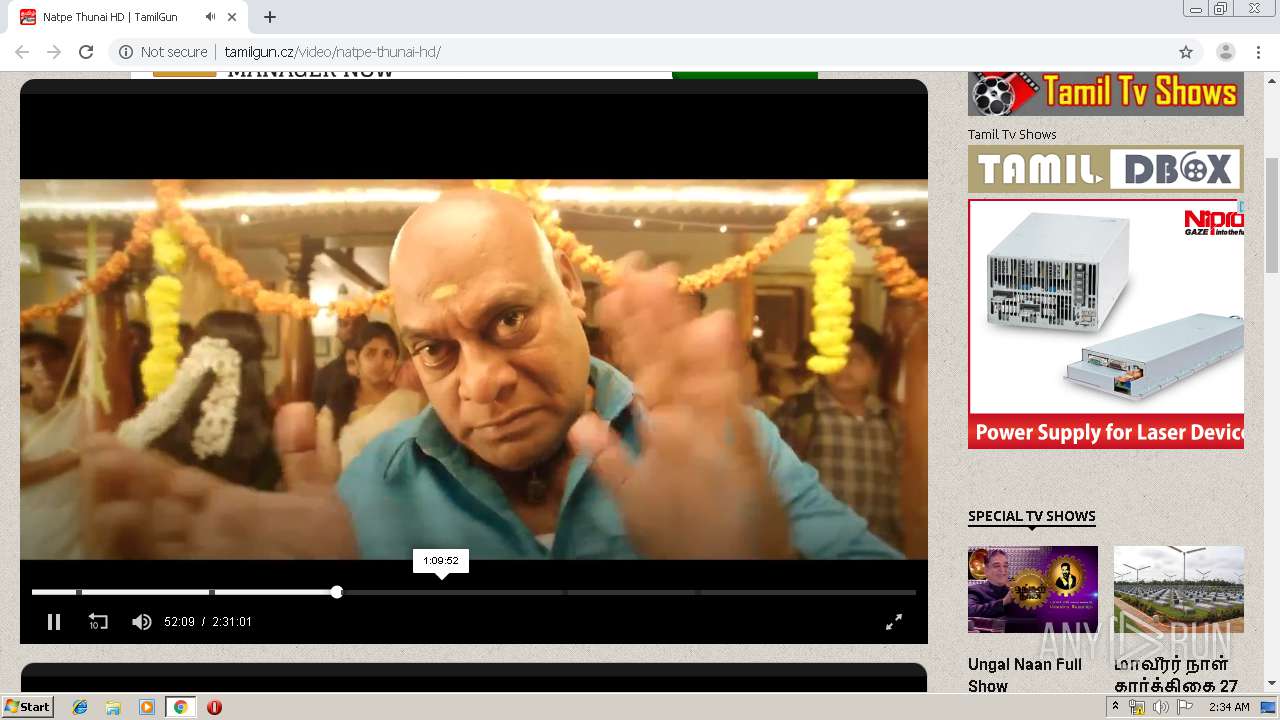1280x720 pixels.
Task: Enter fullscreen video mode
Action: [894, 622]
